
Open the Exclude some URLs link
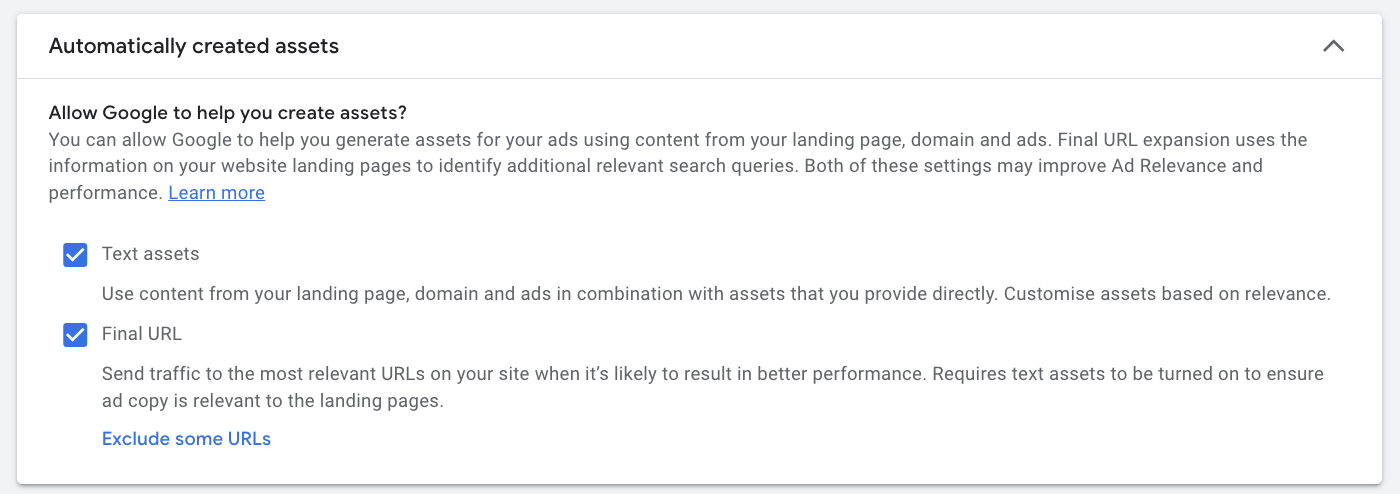(186, 438)
